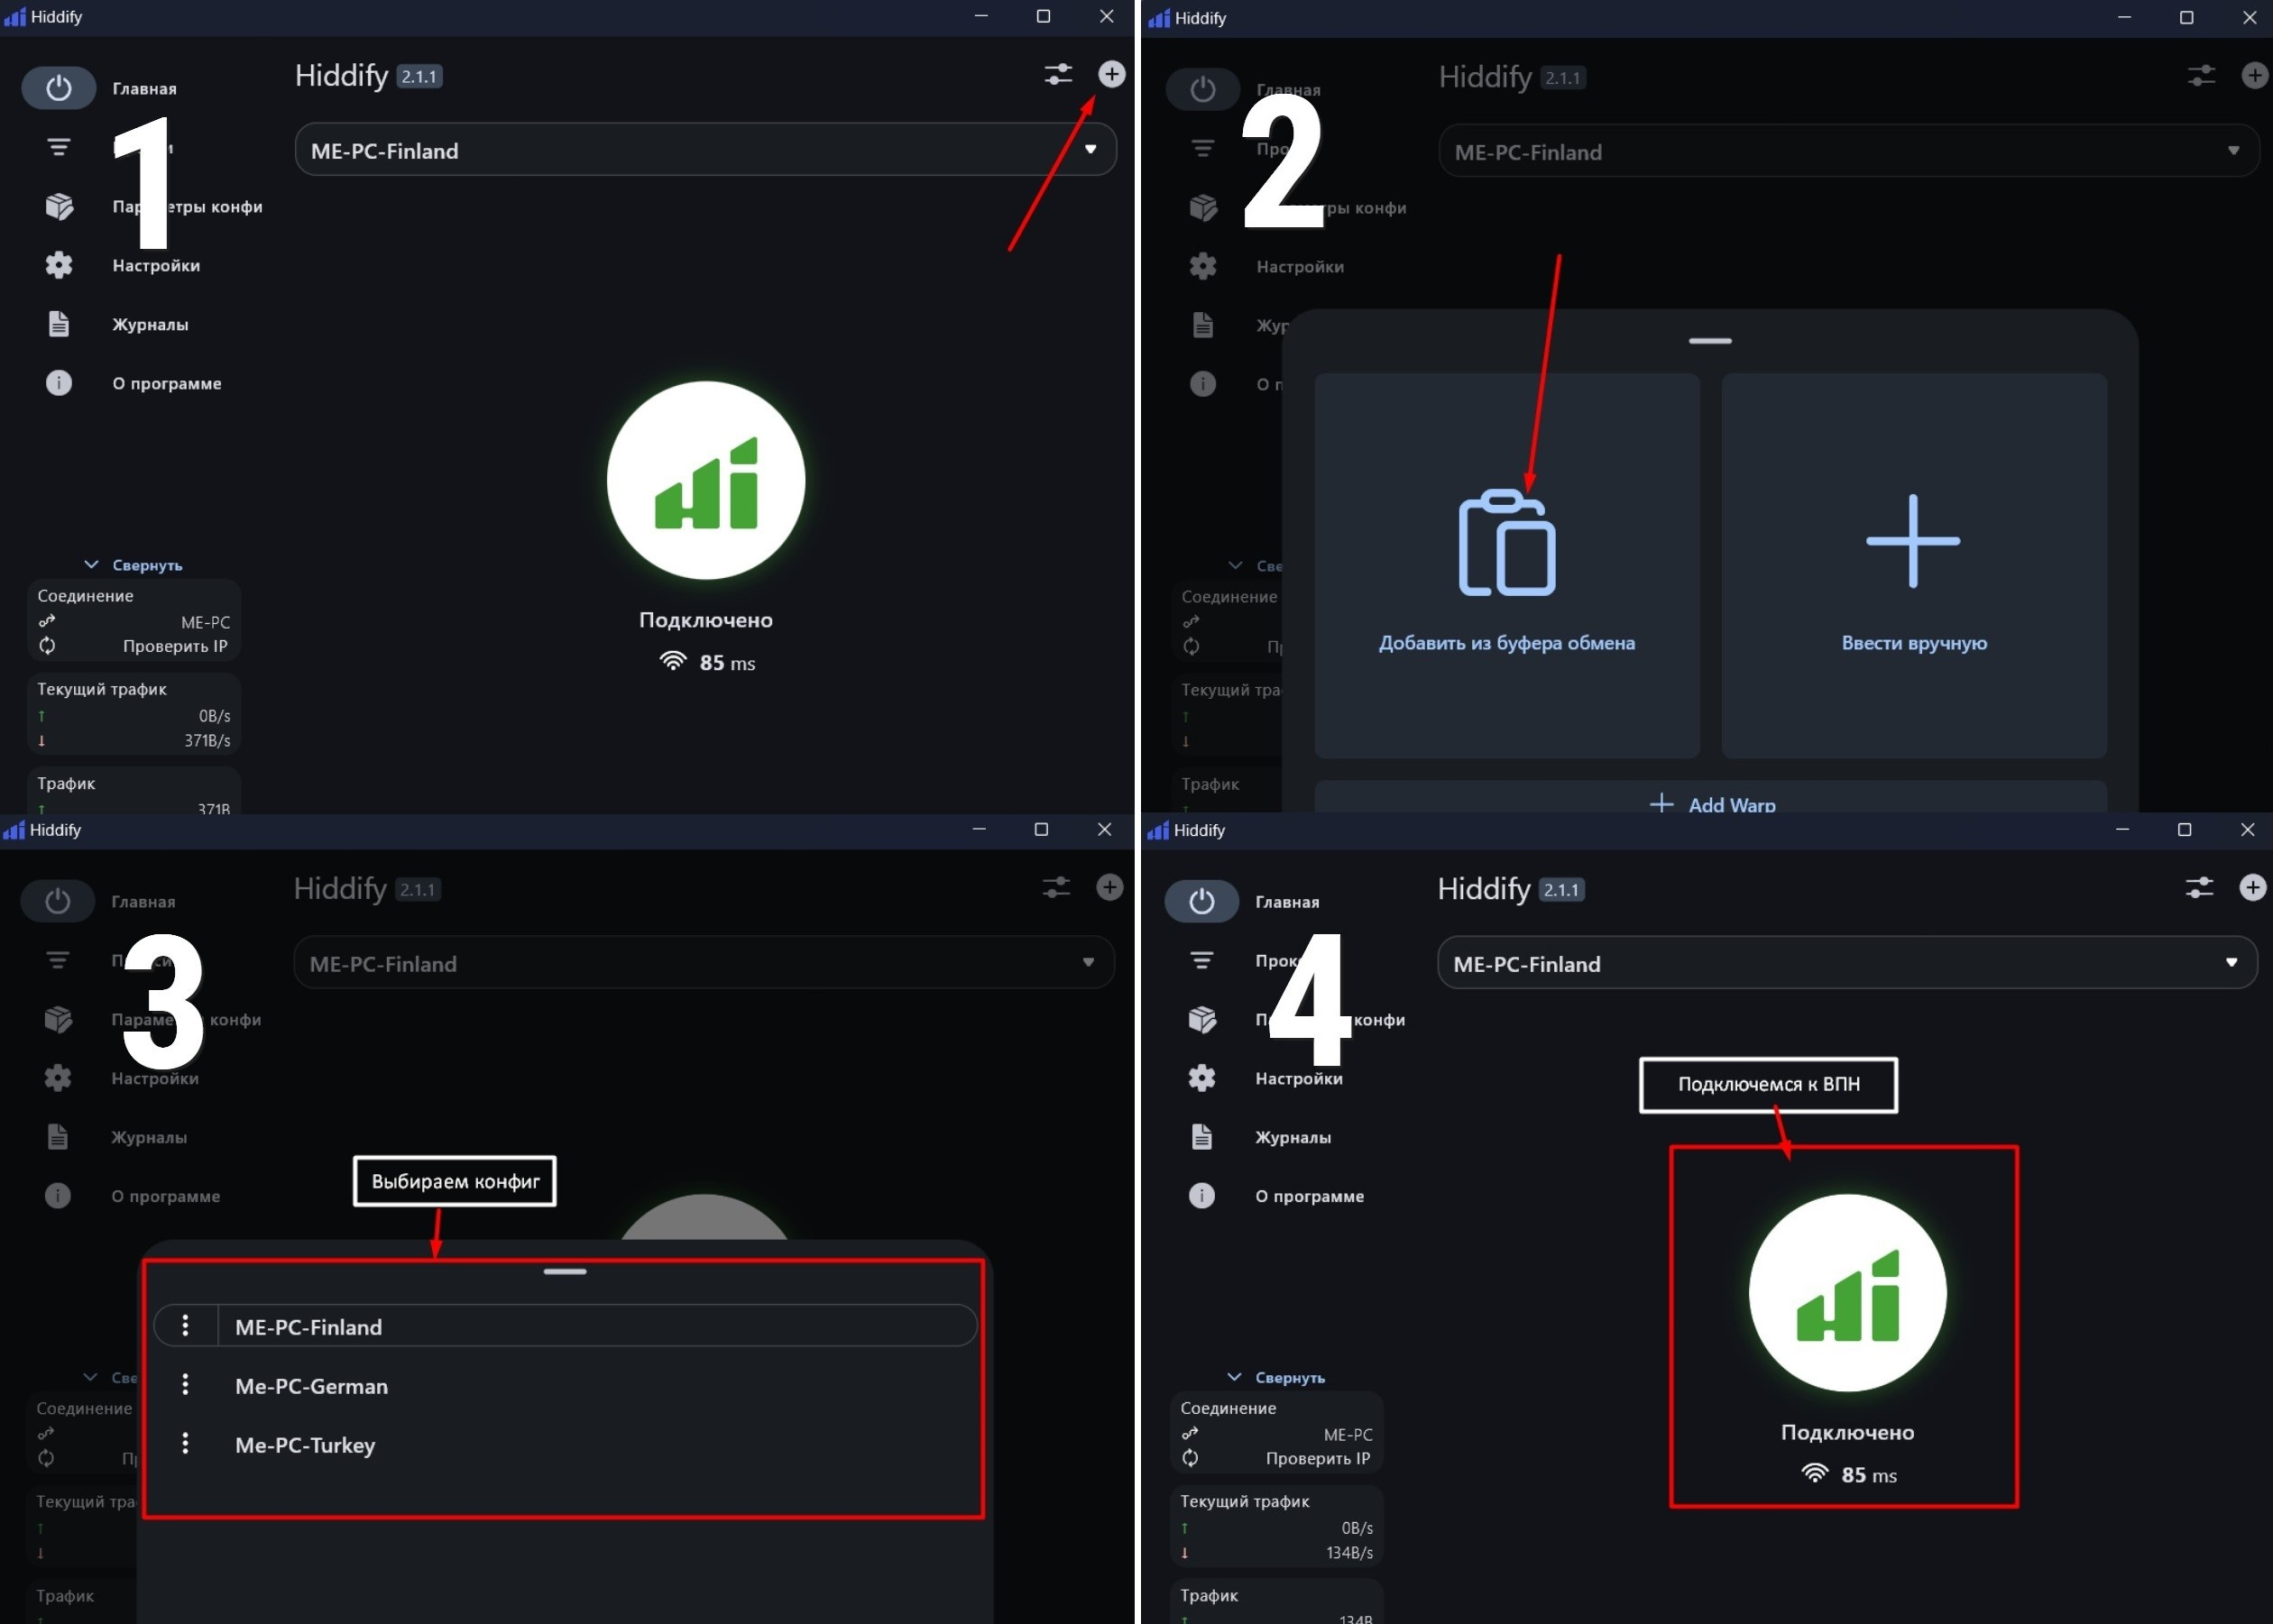Open О программе in screenshot 4 sidebar
Viewport: 2273px width, 1624px height.
coord(1308,1196)
